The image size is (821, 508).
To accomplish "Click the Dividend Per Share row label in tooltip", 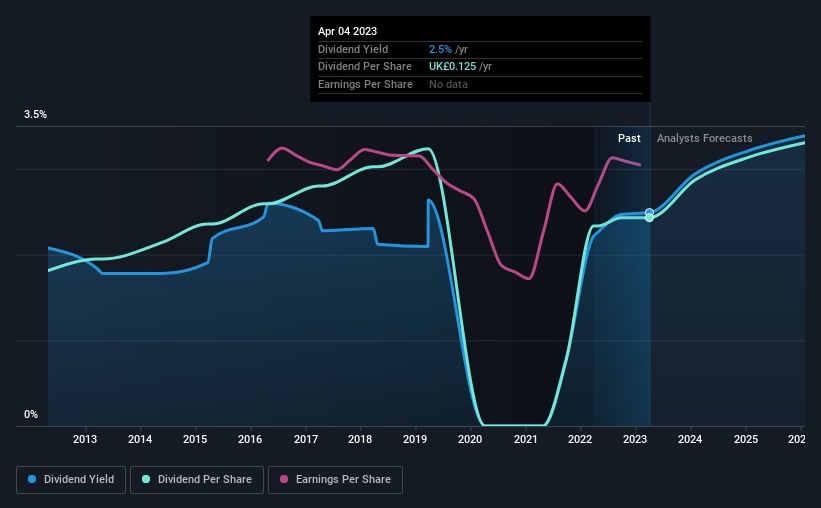I will 365,67.
